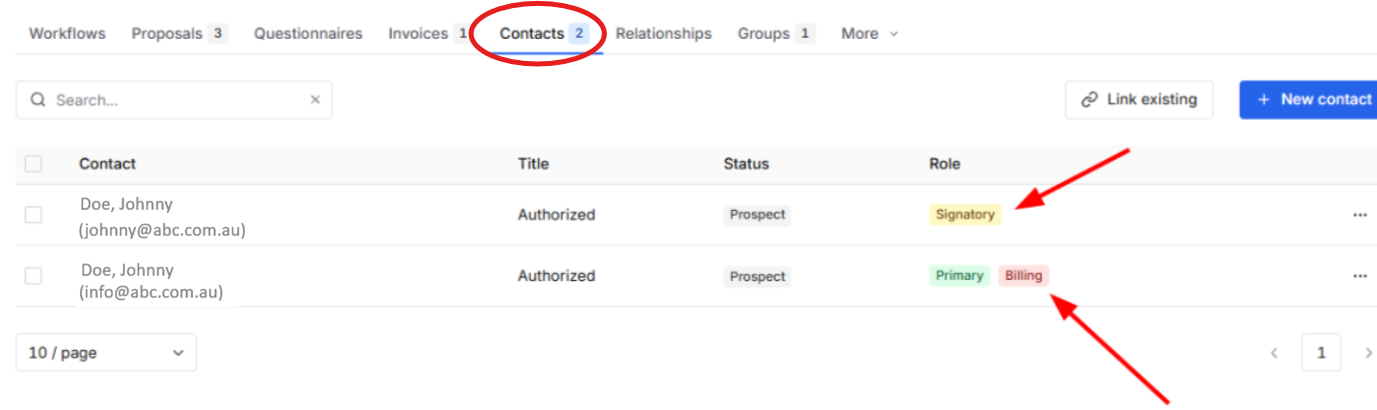Screen dimensions: 1377x410
Task: Open the 10 / page dropdown
Action: click(x=106, y=353)
